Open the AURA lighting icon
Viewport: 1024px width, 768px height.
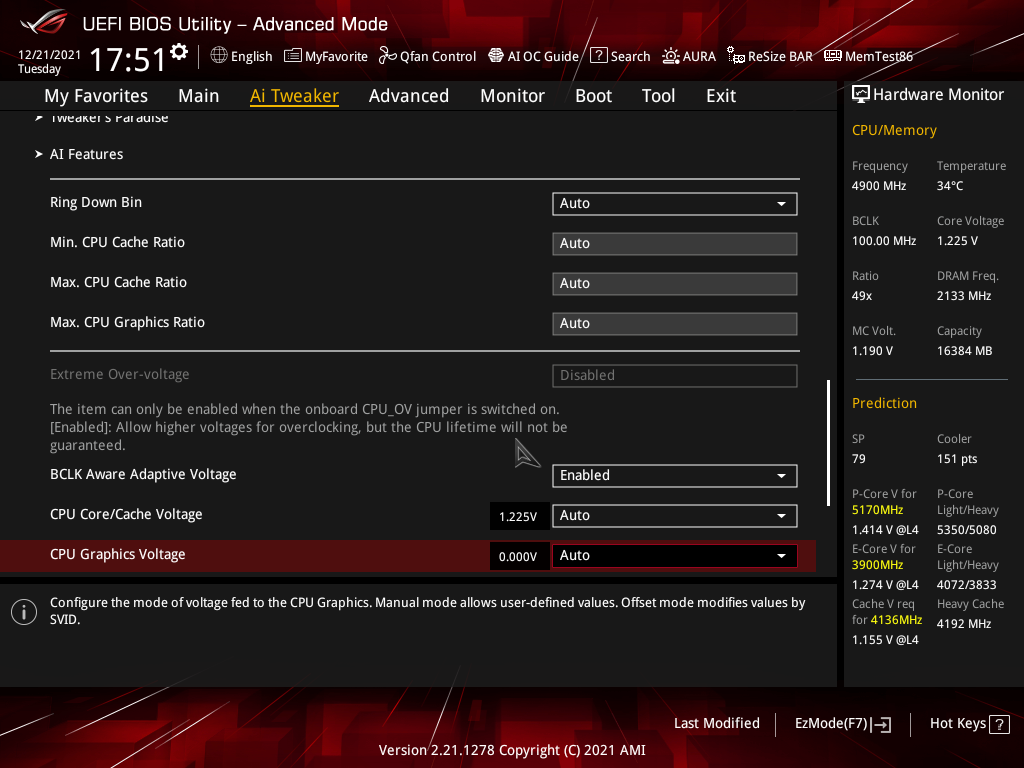point(671,56)
